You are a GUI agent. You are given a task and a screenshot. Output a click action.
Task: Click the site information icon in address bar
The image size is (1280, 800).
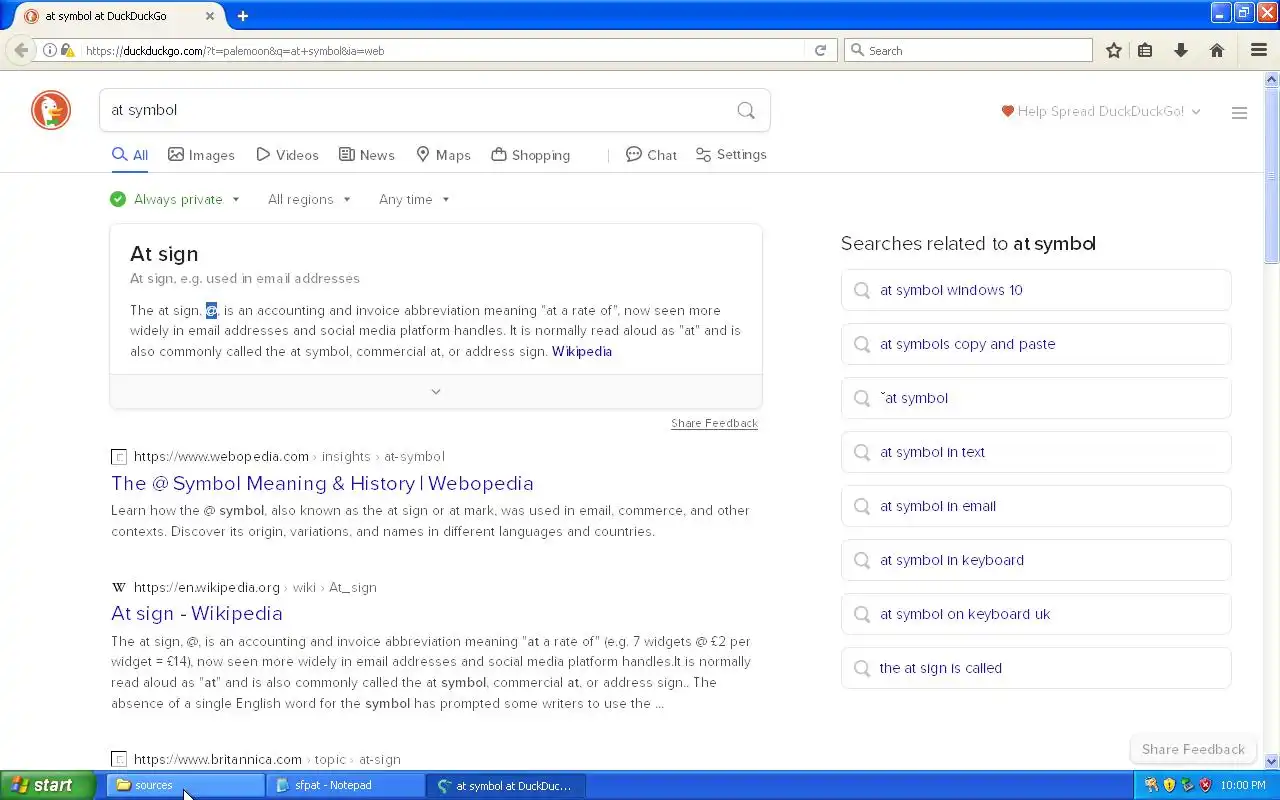(x=49, y=50)
